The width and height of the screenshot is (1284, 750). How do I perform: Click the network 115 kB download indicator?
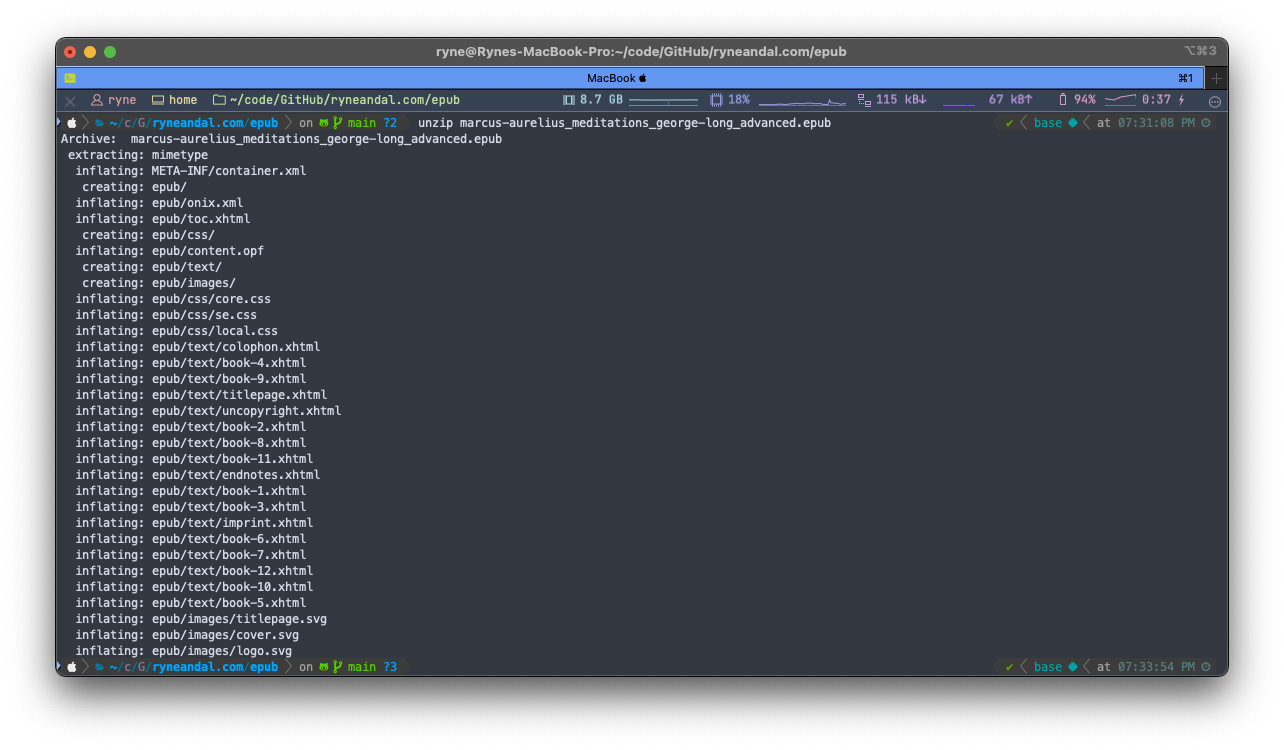tap(893, 100)
